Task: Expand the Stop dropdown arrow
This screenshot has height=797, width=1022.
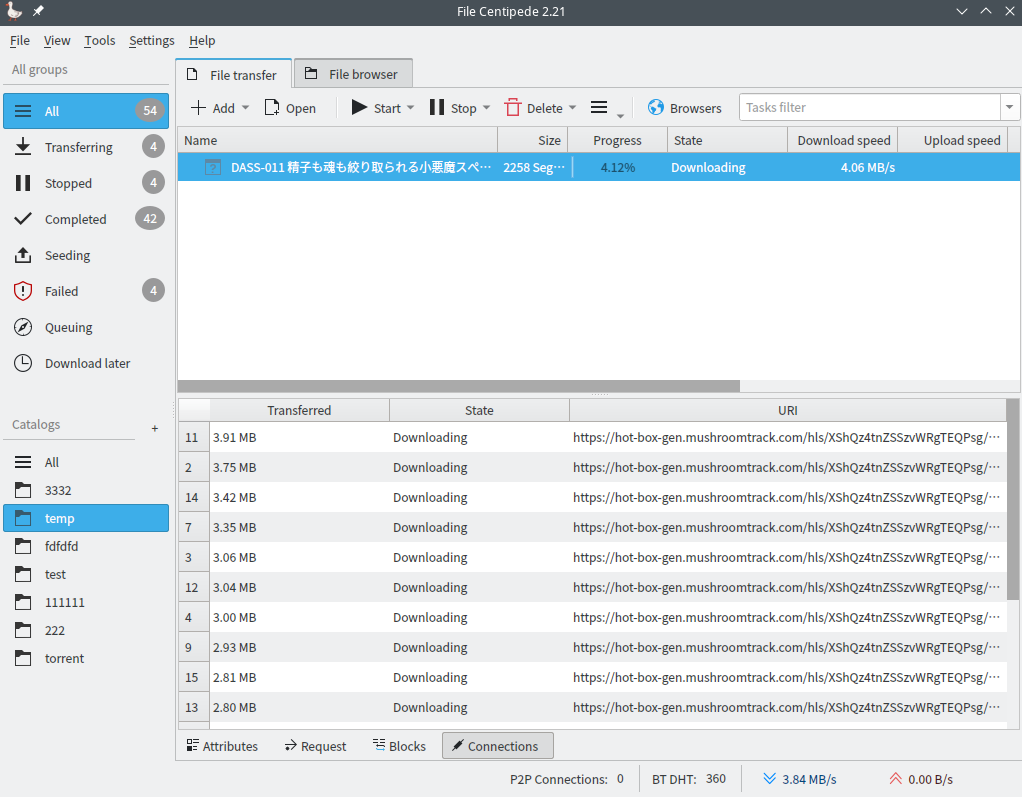Action: 486,108
